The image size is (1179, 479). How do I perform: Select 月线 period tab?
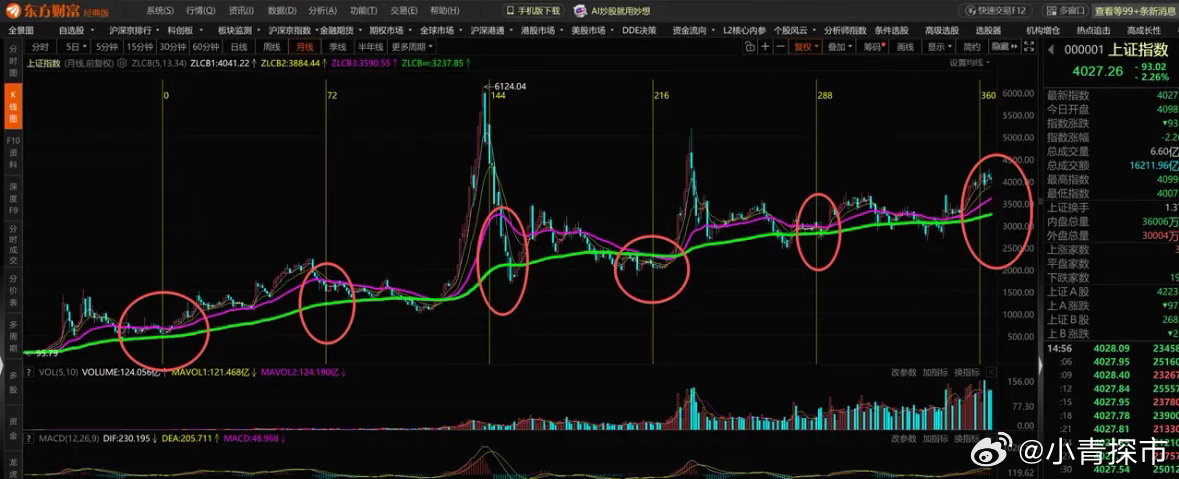pos(303,47)
